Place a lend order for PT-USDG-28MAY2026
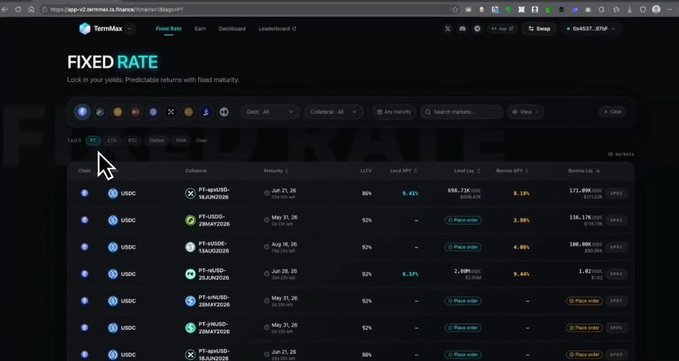Viewport: 679px width, 361px height. click(463, 220)
